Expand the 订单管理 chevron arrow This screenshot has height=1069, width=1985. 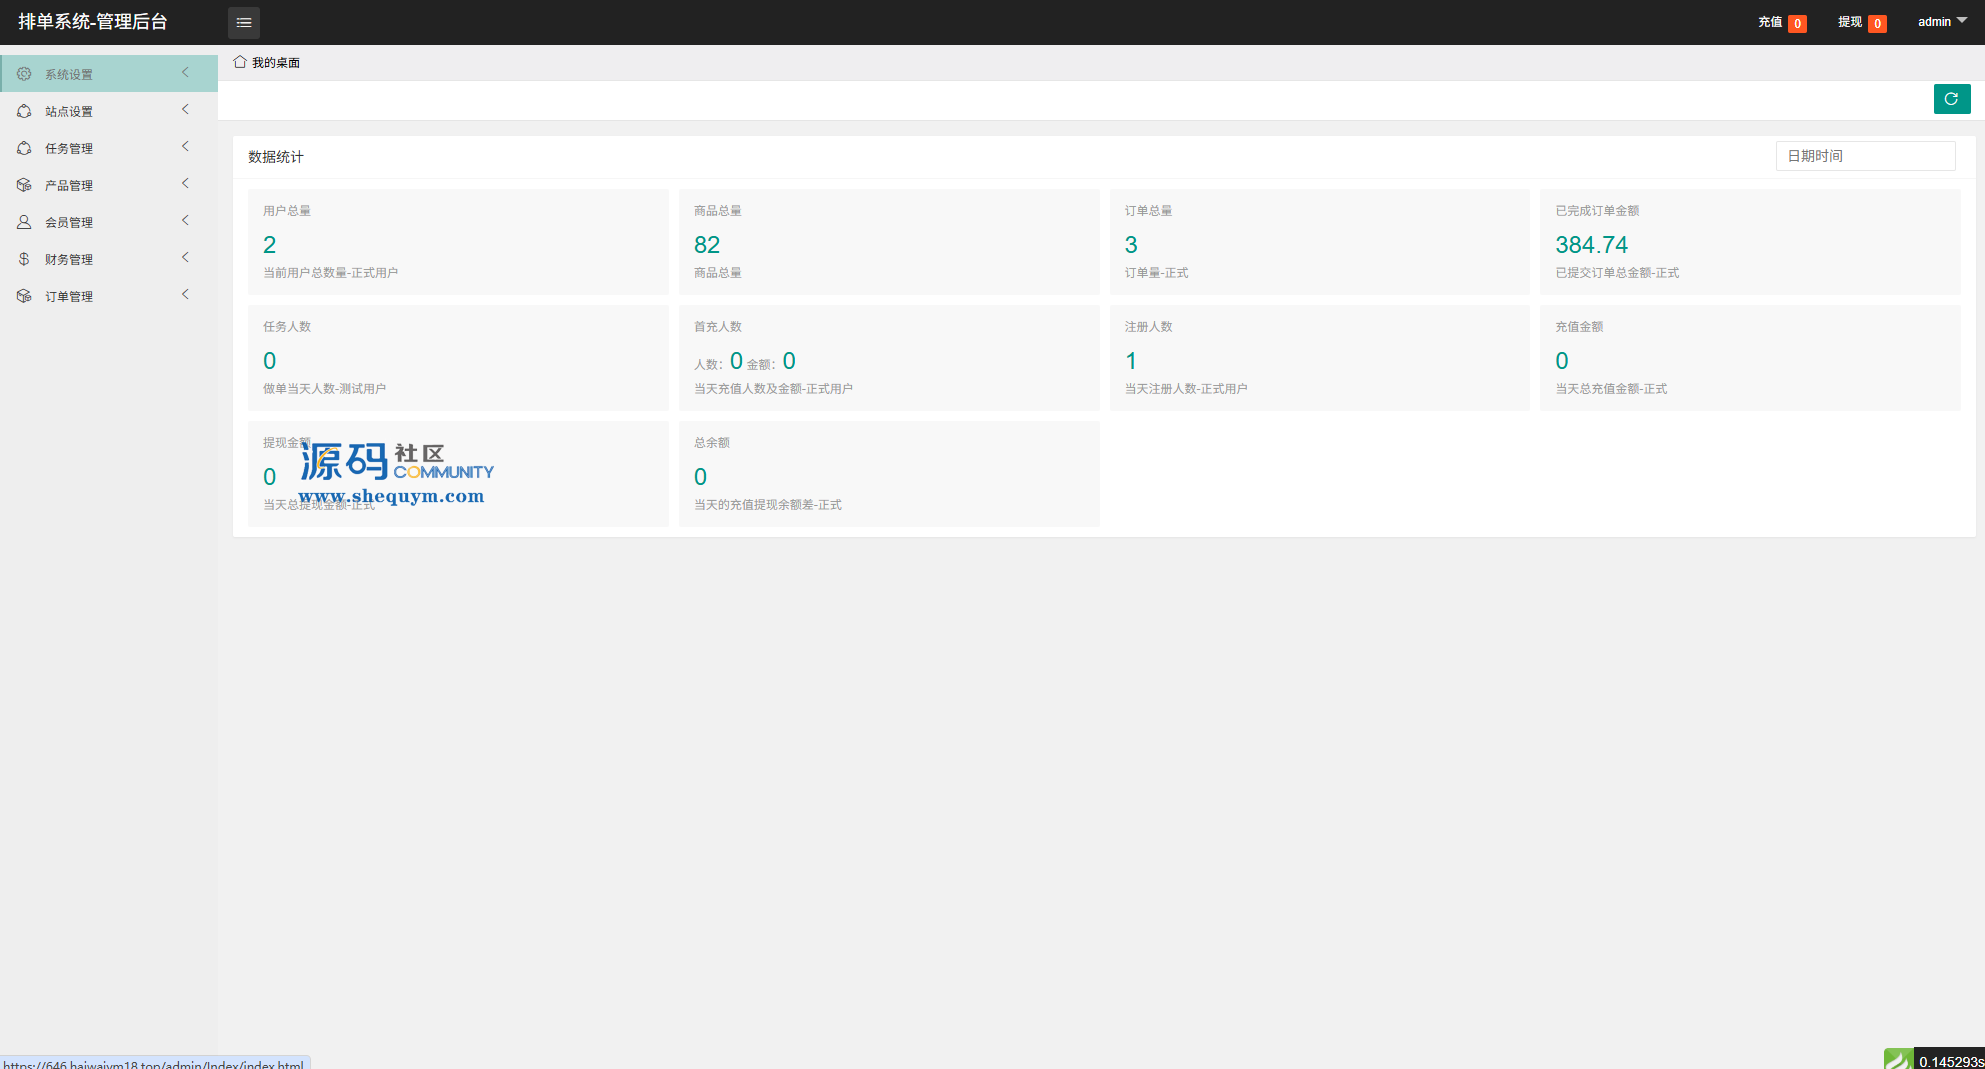pyautogui.click(x=185, y=295)
